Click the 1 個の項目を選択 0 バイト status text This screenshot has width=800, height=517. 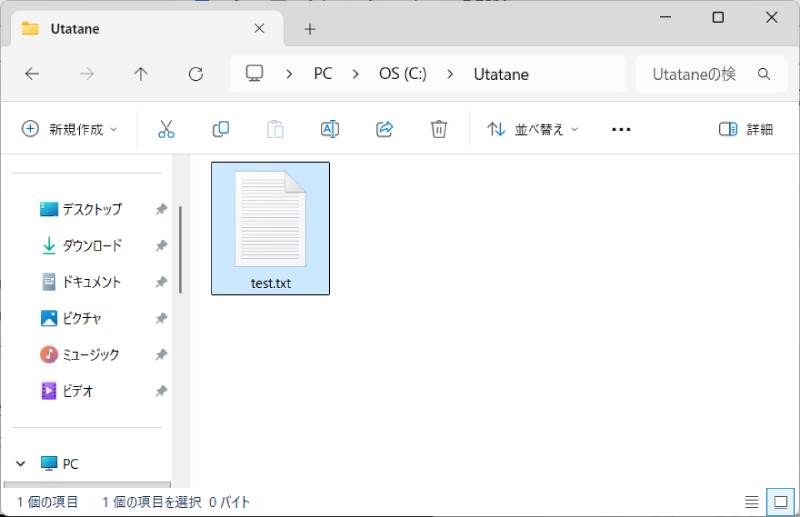(176, 502)
